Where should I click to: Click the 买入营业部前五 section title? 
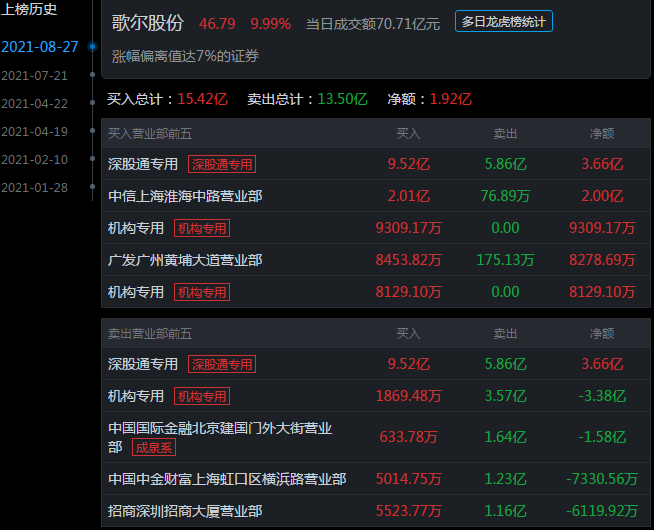(150, 133)
